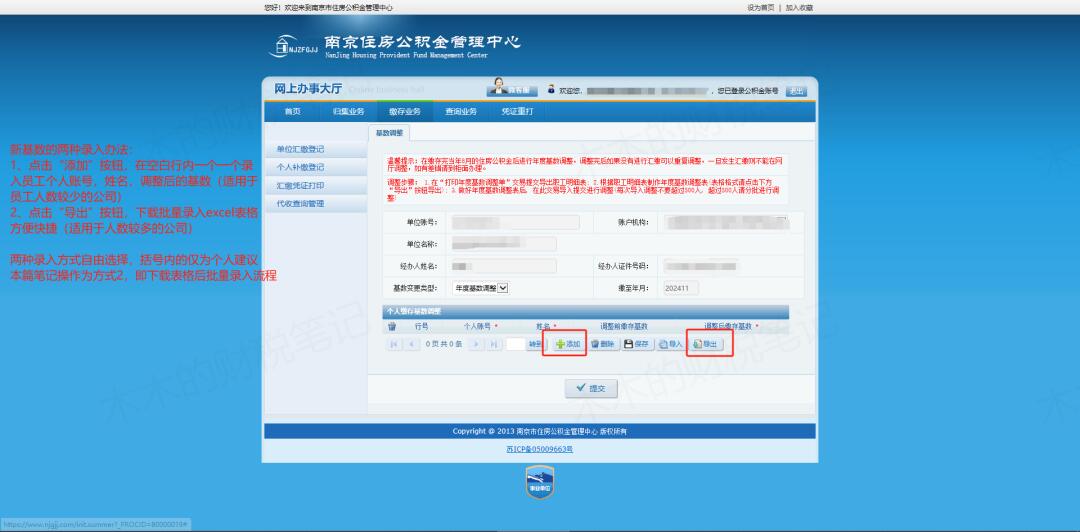Click the customer service avatar button
Screen dimensions: 1080x532
(x=512, y=90)
